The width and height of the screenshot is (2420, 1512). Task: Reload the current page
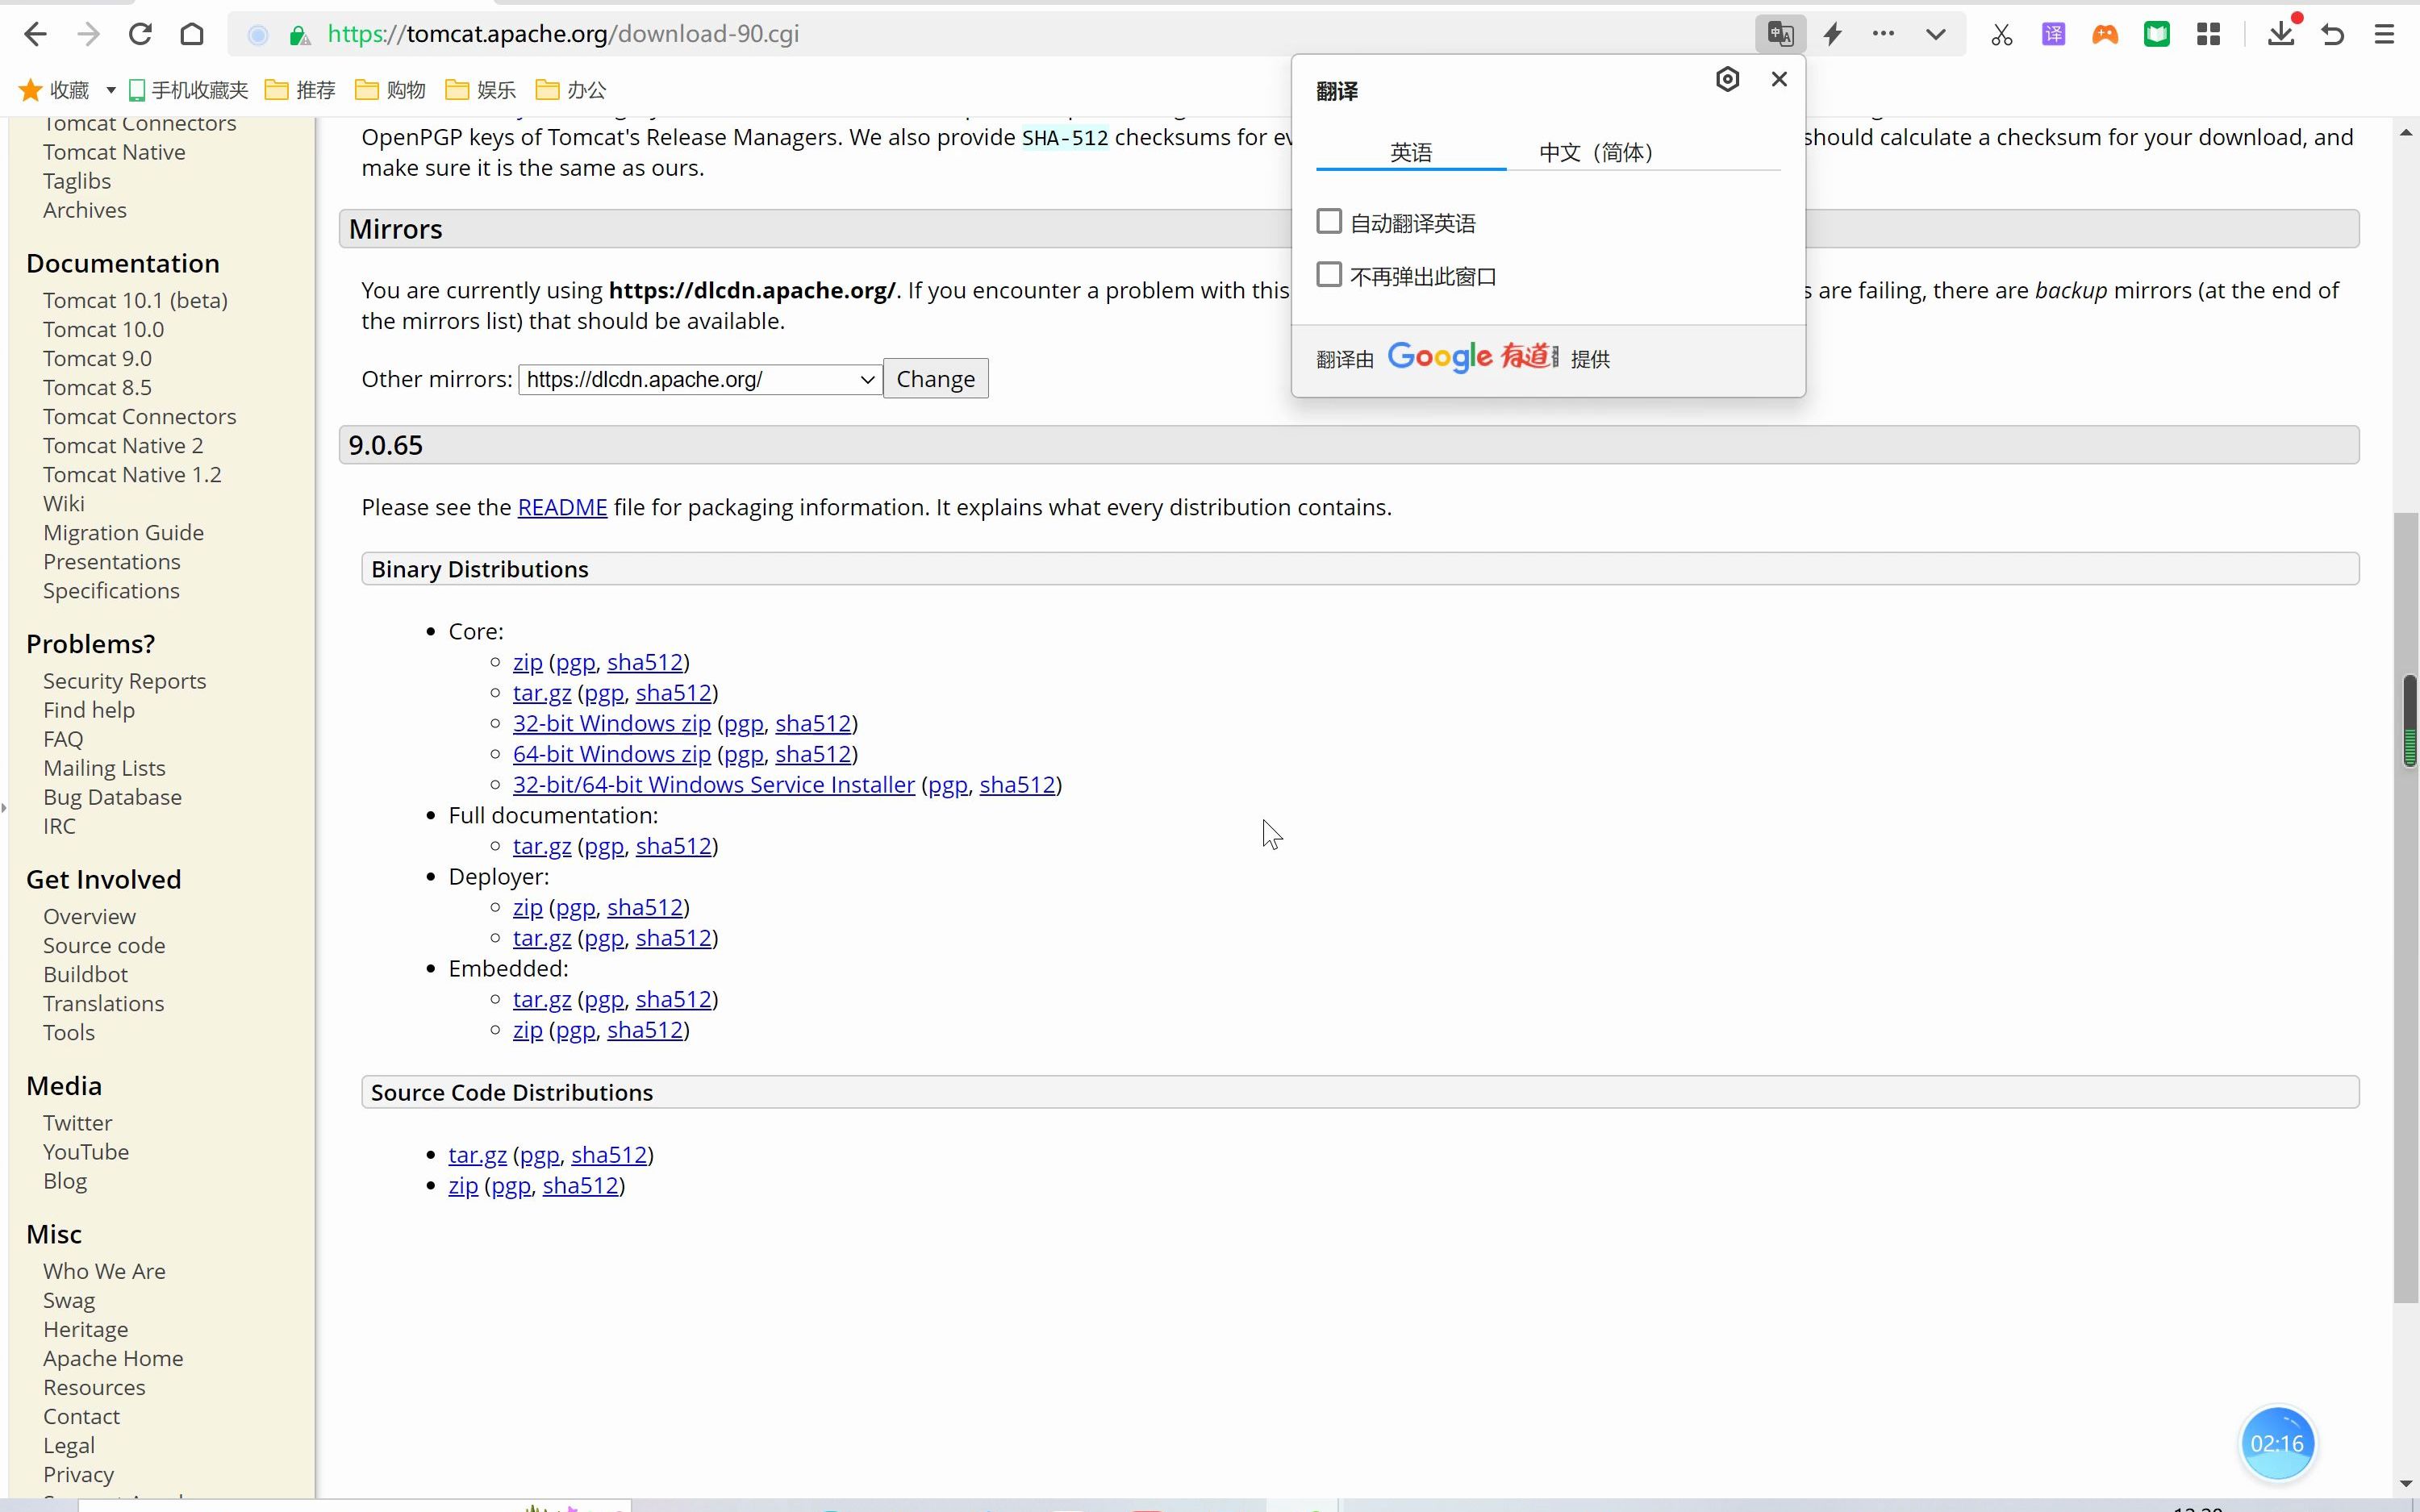[140, 34]
